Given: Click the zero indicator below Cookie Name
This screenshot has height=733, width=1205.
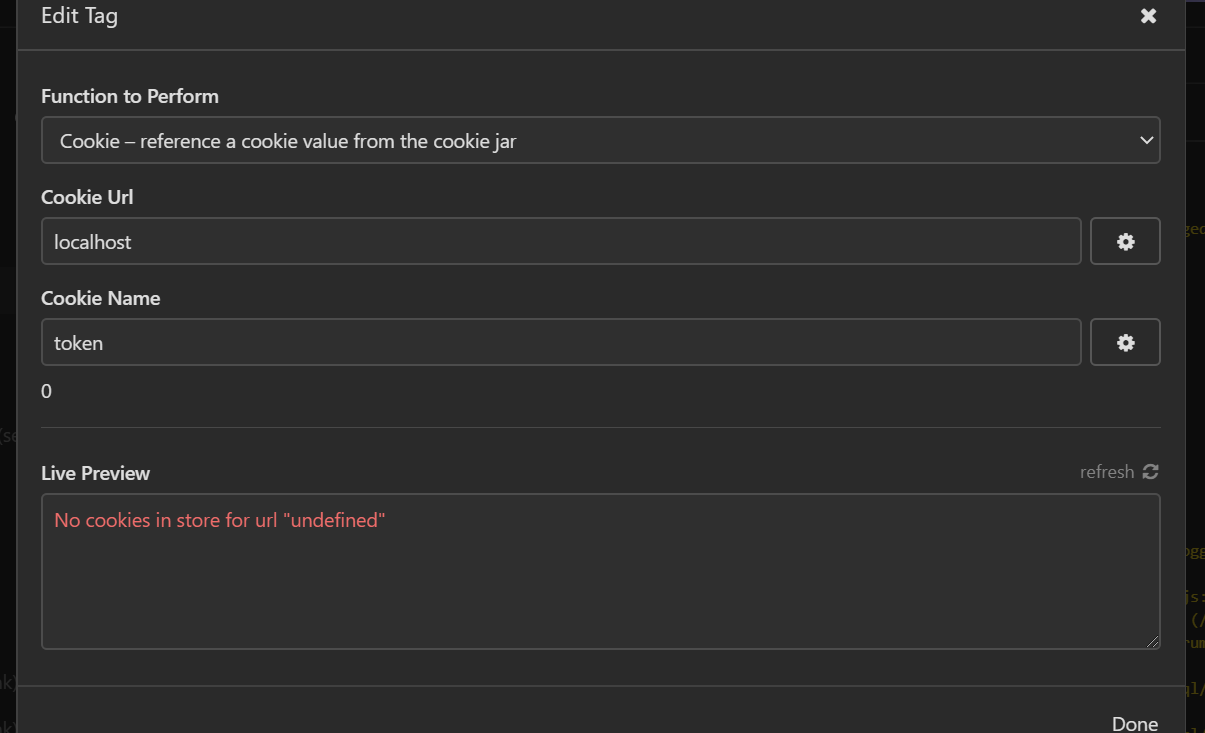Looking at the screenshot, I should click(x=46, y=390).
